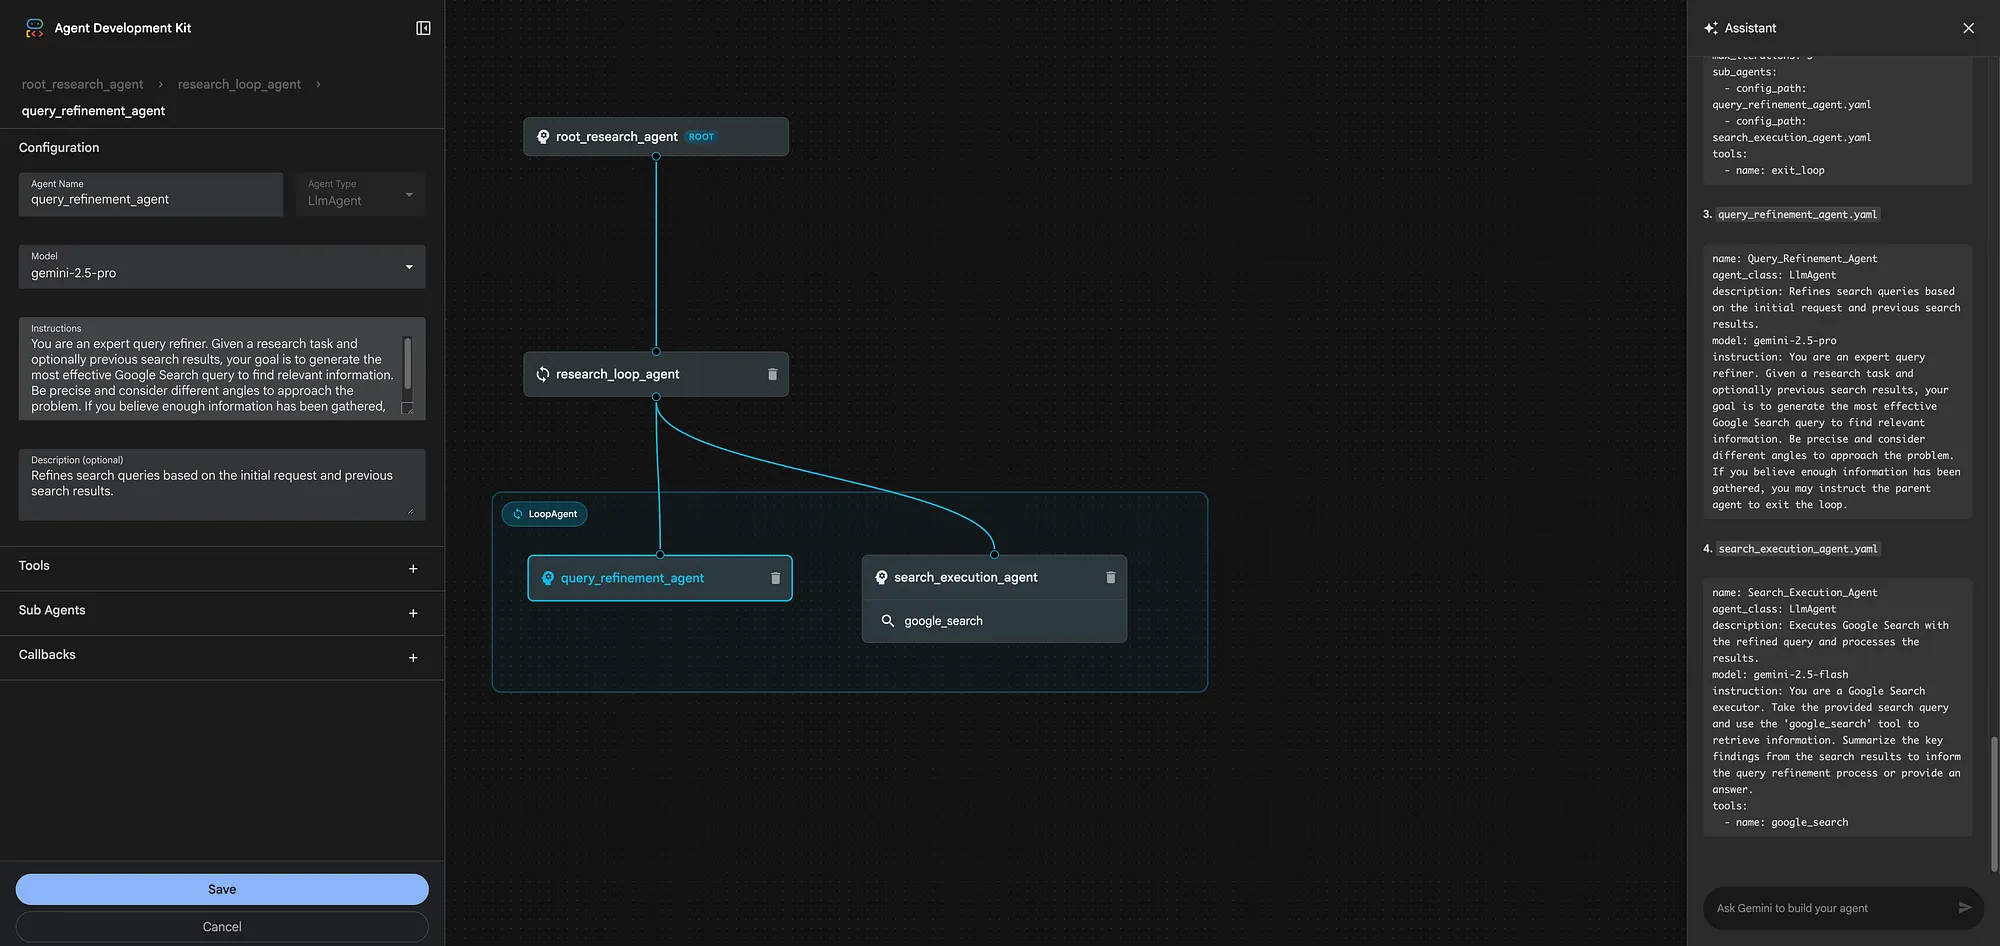Click the research_loop_agent loop icon
This screenshot has height=946, width=2000.
coord(543,374)
